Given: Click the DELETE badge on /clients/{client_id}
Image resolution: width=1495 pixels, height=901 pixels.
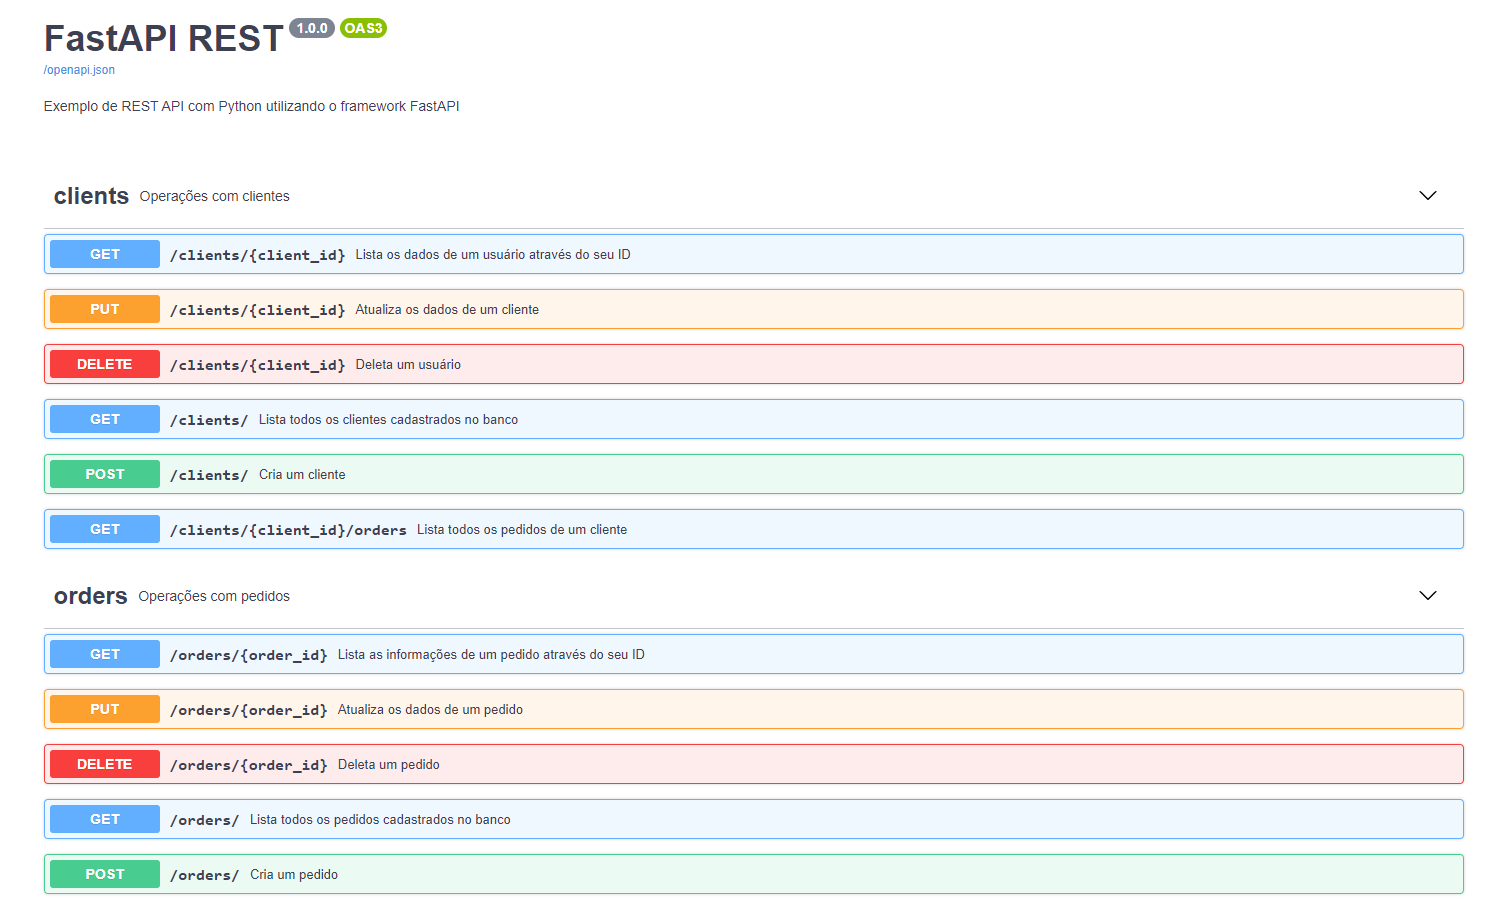Looking at the screenshot, I should tap(104, 363).
